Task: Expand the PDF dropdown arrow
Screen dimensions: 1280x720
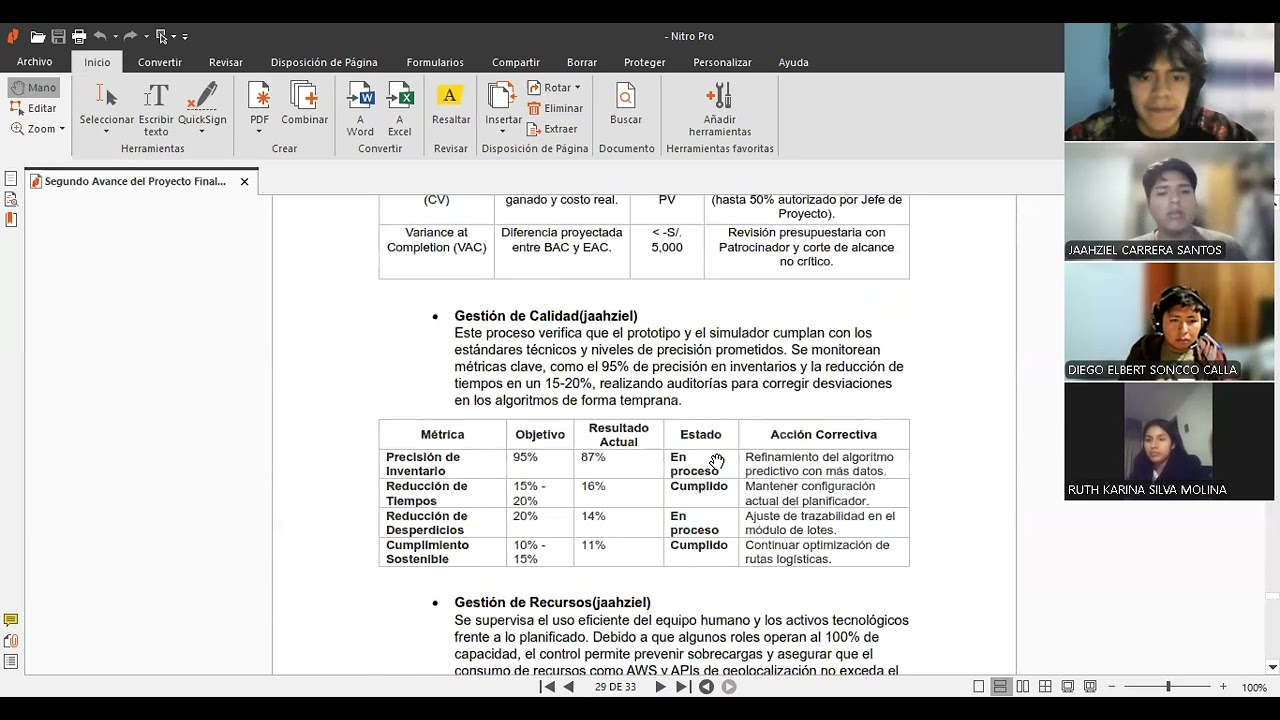Action: point(259,131)
